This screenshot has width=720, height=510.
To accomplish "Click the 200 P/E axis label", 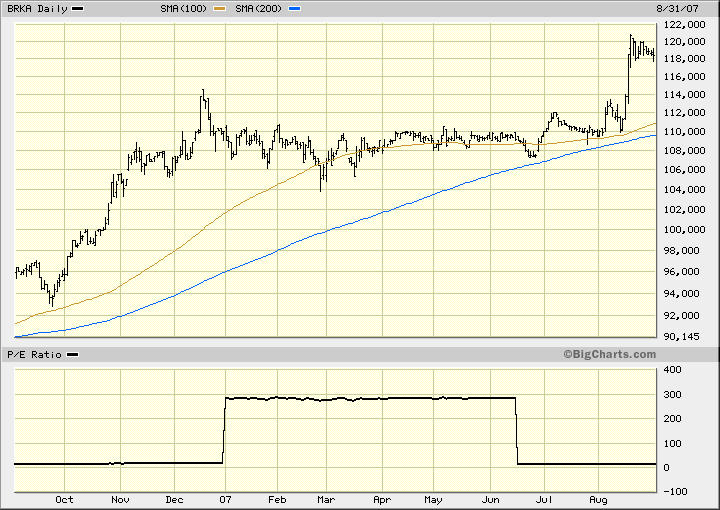I will tap(673, 419).
